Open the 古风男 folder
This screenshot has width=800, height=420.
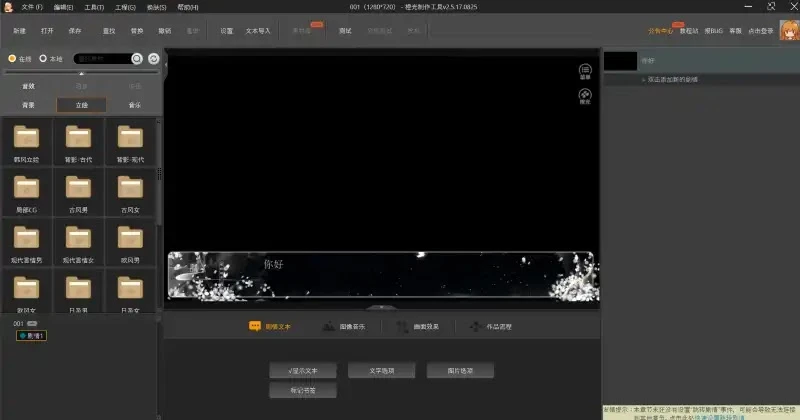79,193
